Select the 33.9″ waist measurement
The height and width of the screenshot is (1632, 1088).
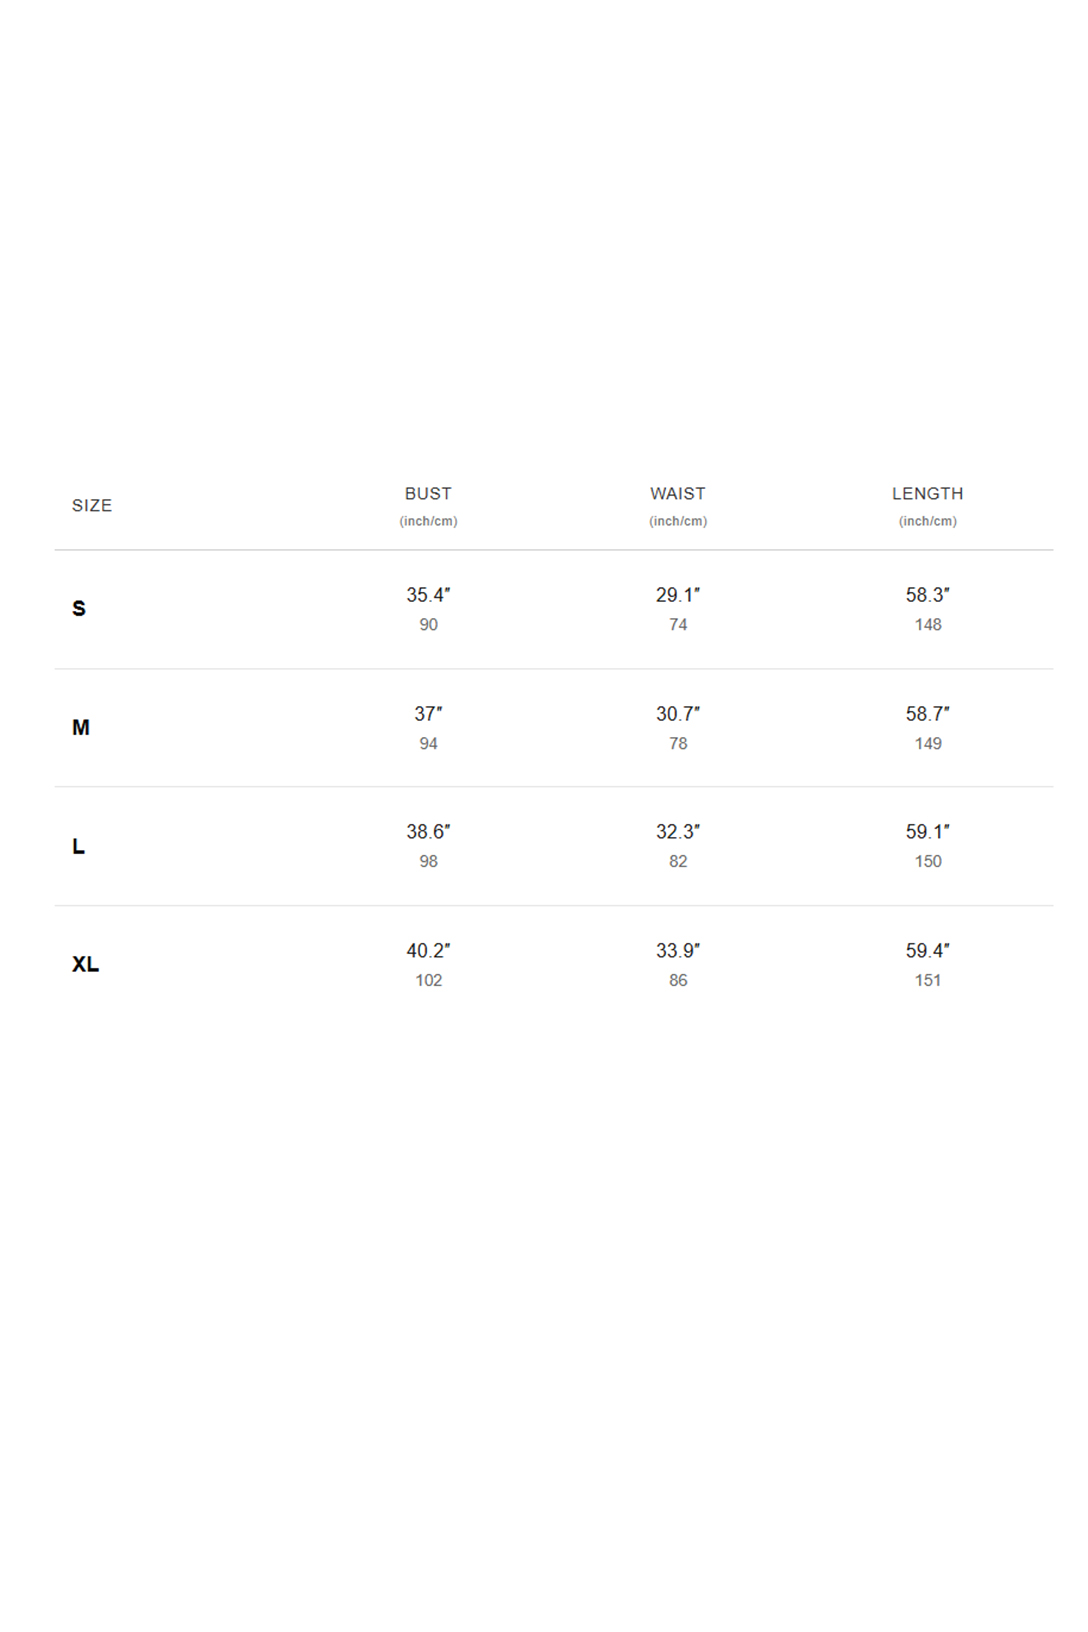(x=678, y=951)
